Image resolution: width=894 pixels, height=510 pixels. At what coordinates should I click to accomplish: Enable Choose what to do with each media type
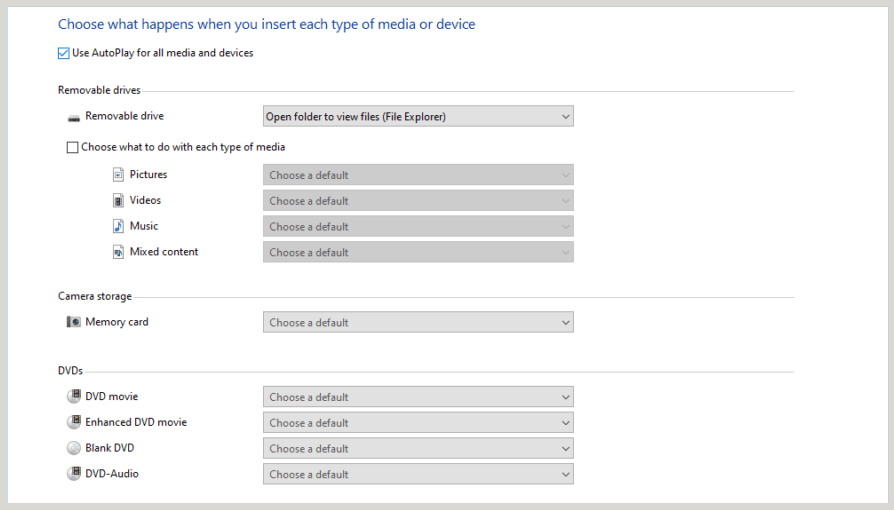tap(72, 148)
